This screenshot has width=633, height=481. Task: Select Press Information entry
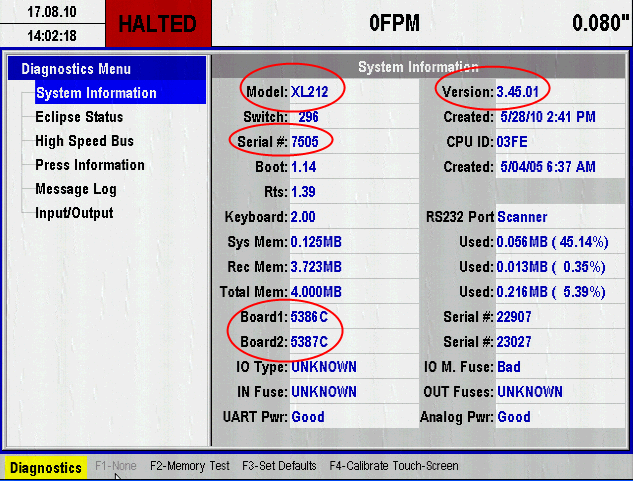[x=90, y=165]
